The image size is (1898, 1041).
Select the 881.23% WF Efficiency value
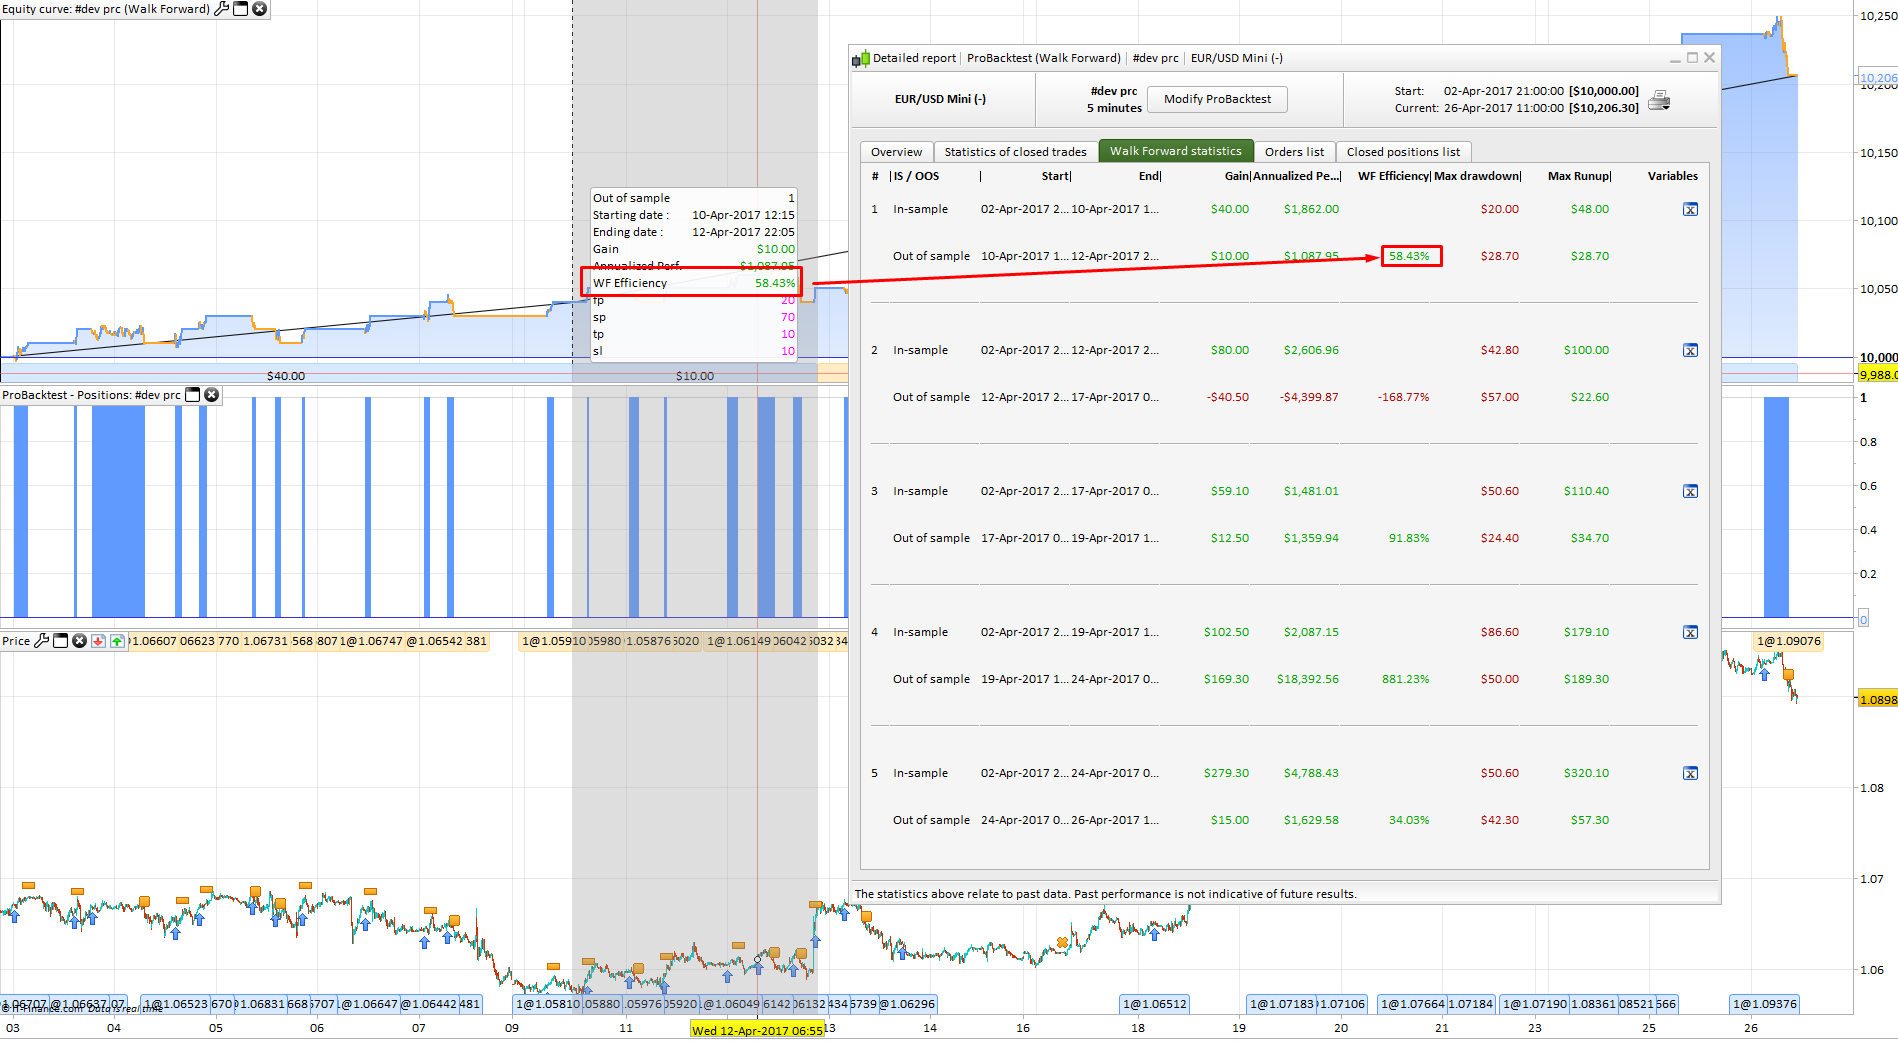[1405, 679]
